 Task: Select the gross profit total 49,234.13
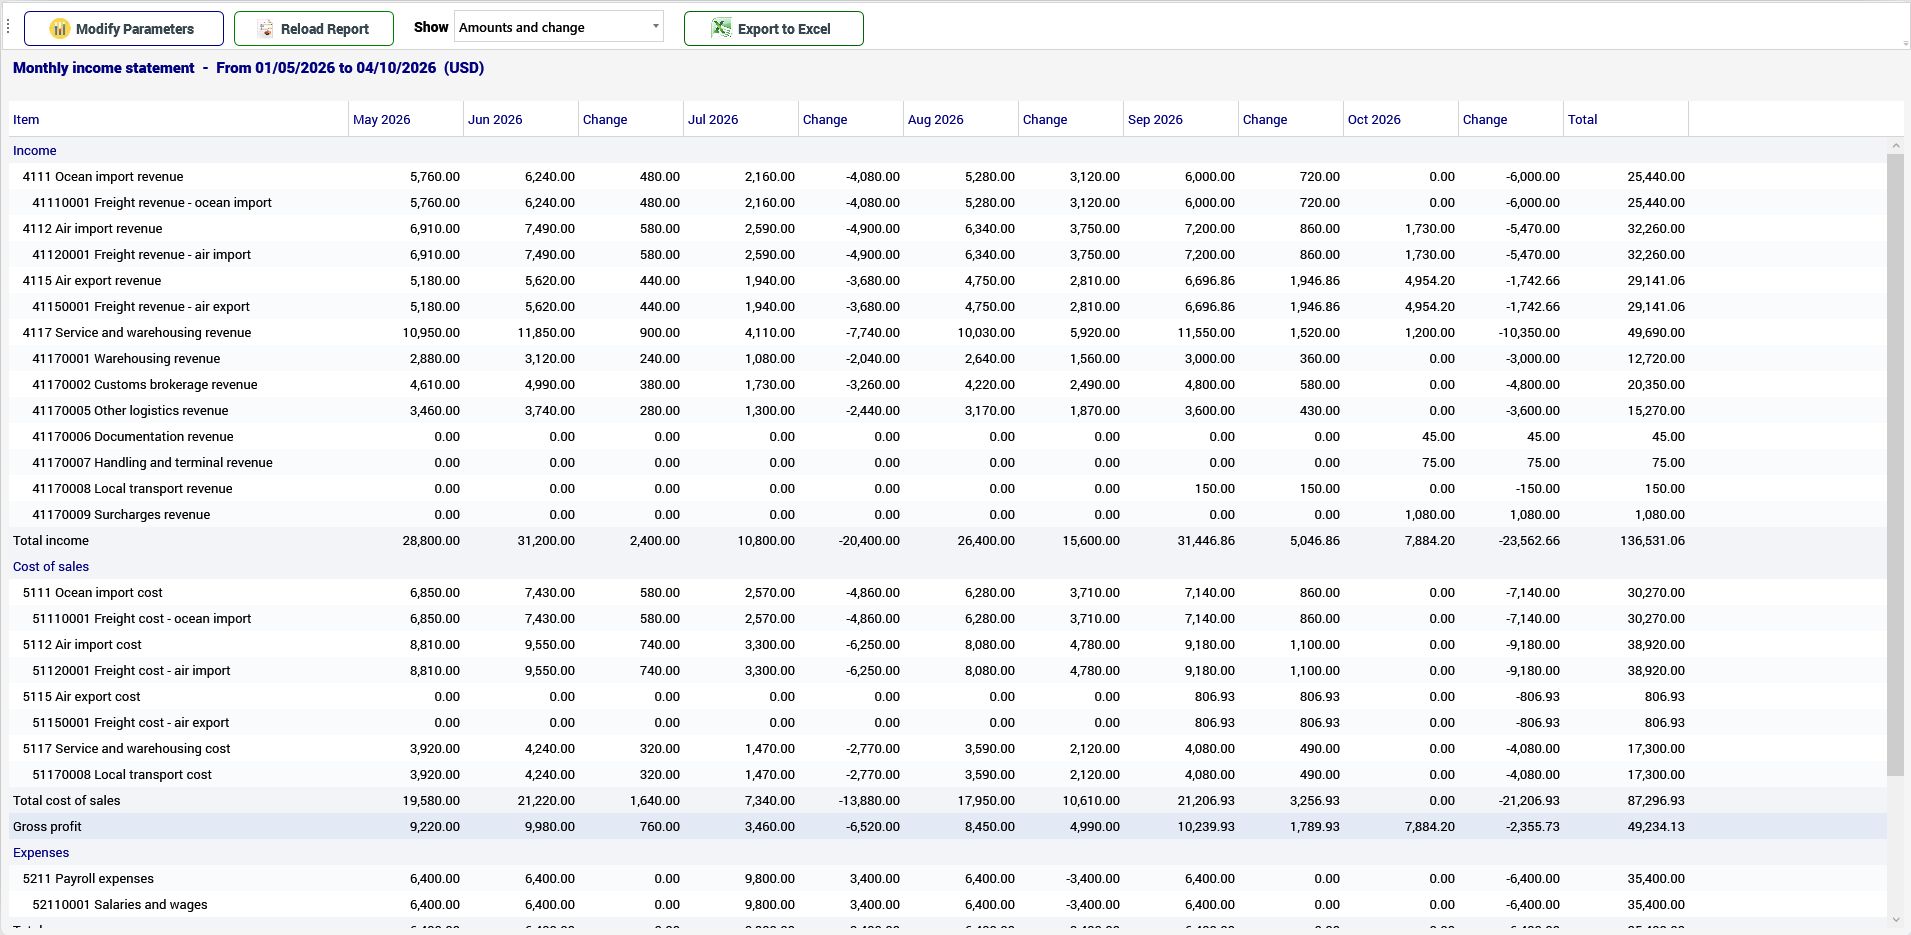pos(1656,827)
